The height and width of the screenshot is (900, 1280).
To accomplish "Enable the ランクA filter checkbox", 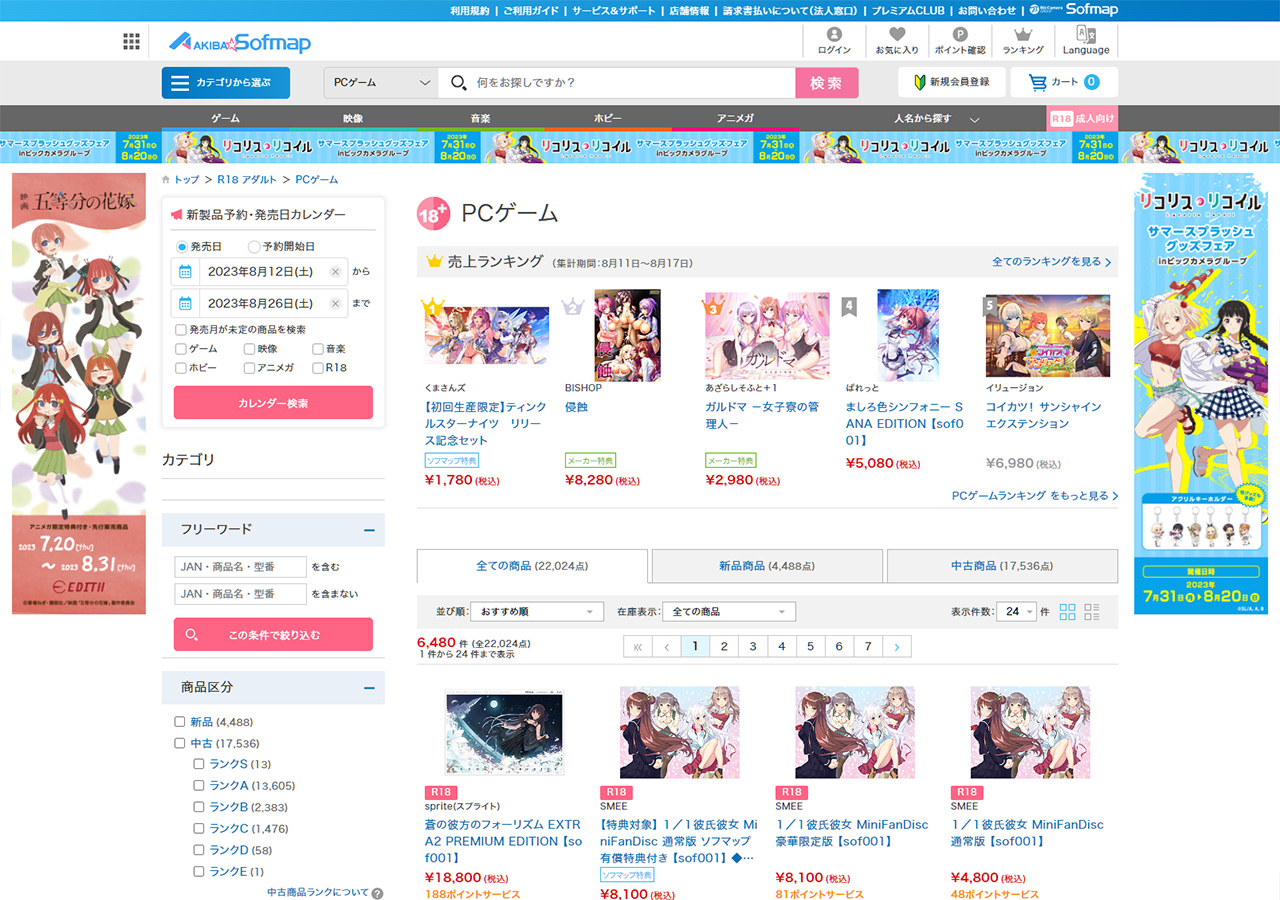I will pos(199,786).
